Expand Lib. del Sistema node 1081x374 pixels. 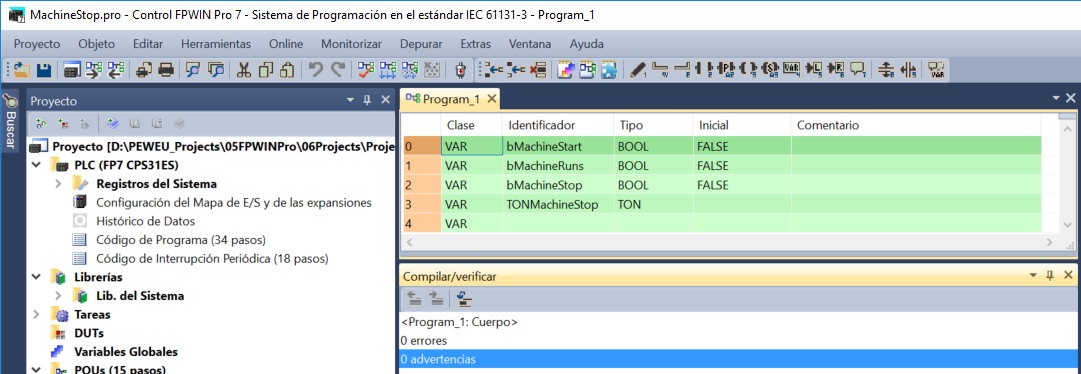pyautogui.click(x=58, y=296)
